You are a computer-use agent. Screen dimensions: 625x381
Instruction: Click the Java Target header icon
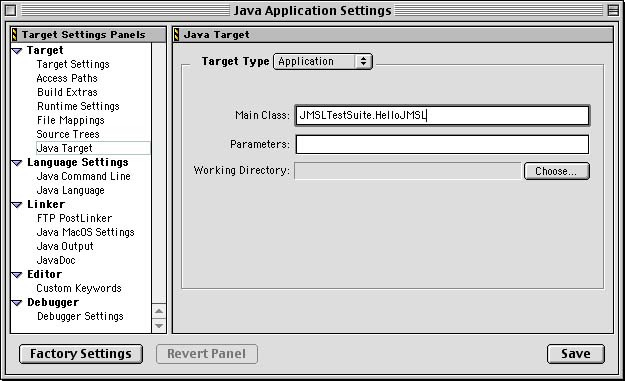[177, 35]
